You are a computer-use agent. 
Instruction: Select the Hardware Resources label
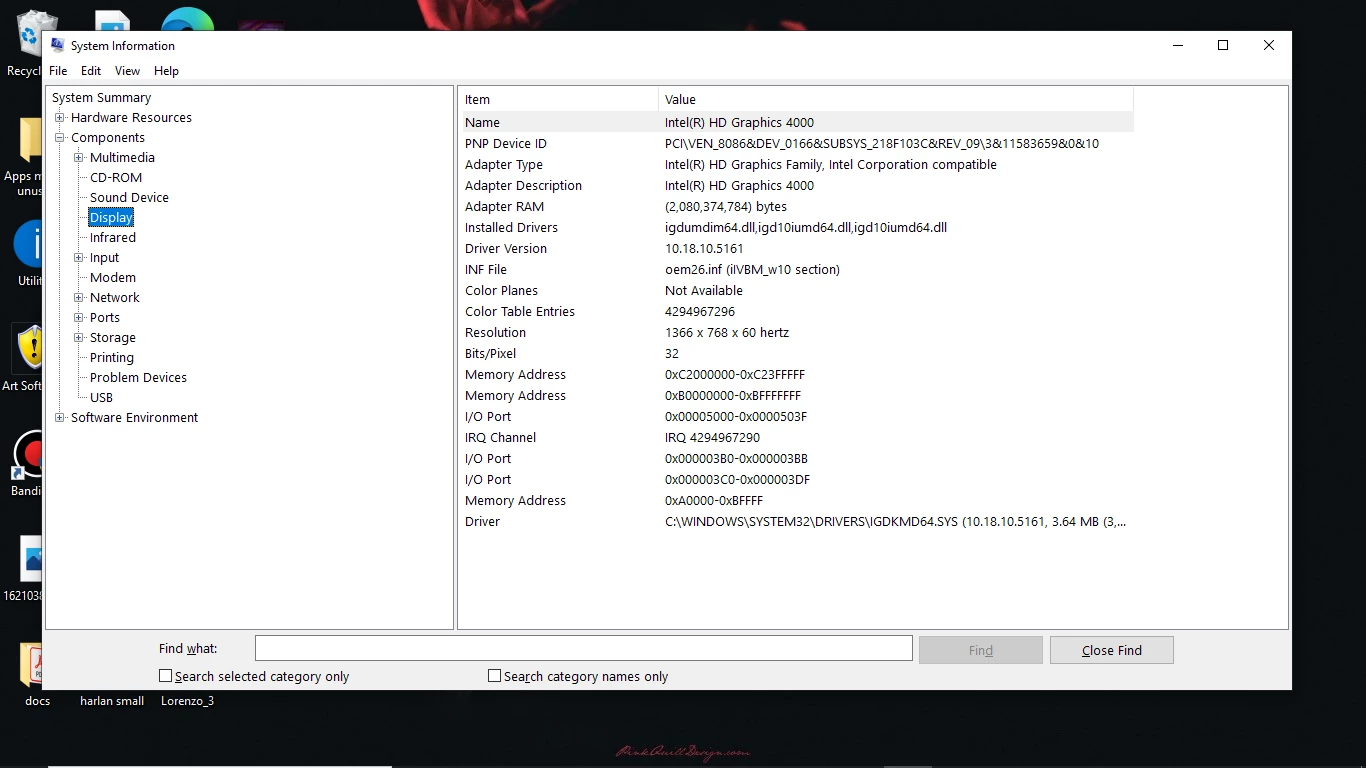click(x=131, y=118)
